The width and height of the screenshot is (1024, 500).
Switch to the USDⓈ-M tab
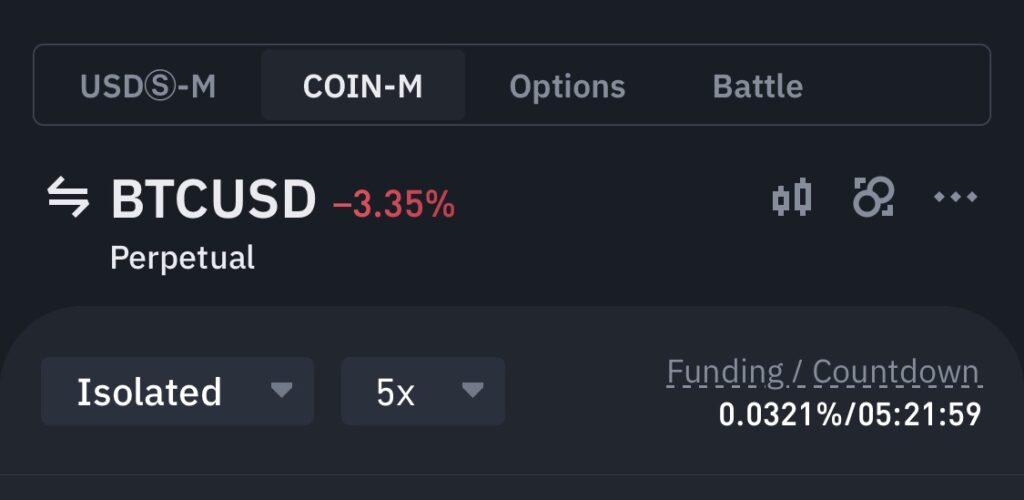pos(148,86)
